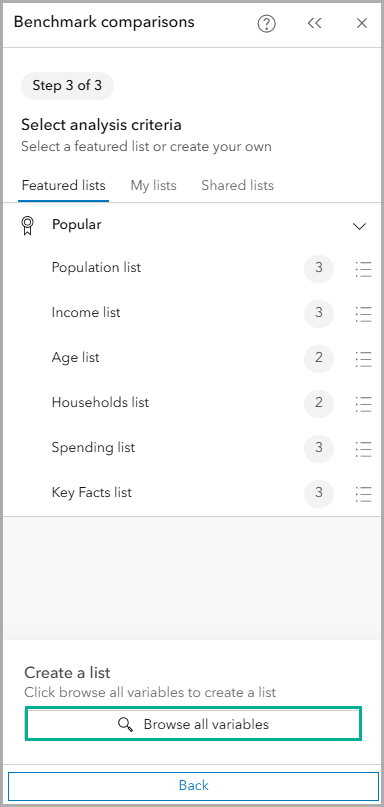Viewport: 384px width, 807px height.
Task: Click the Browse all variables button
Action: pos(194,724)
